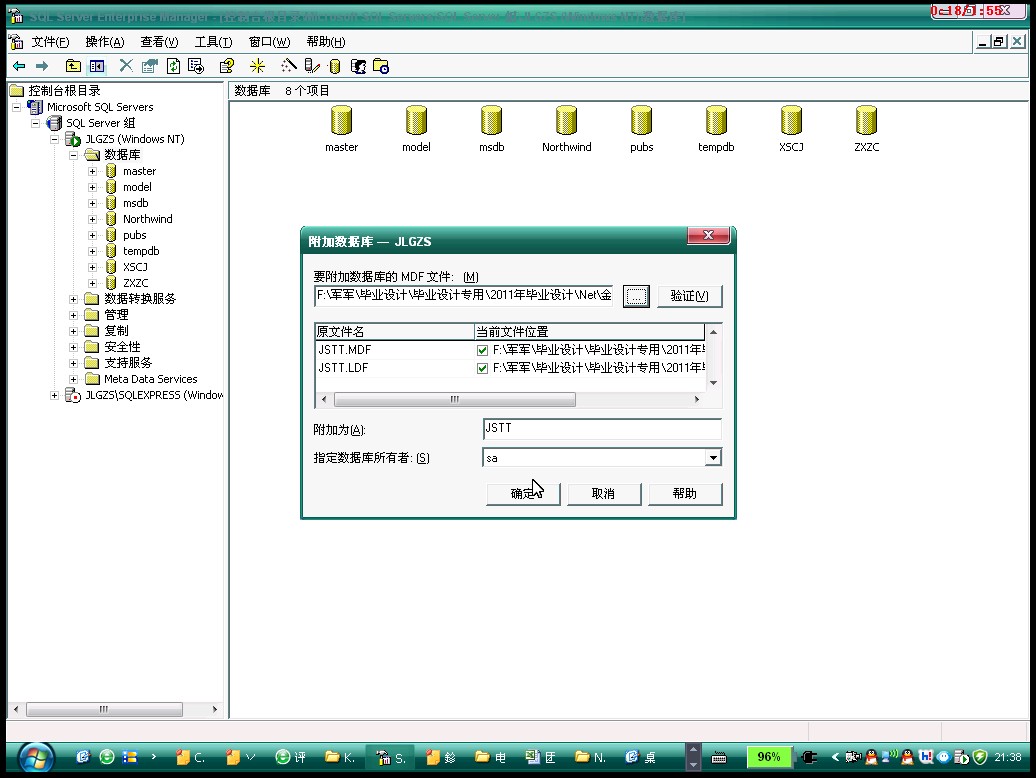
Task: Open the 查看(V) menu
Action: tap(159, 42)
